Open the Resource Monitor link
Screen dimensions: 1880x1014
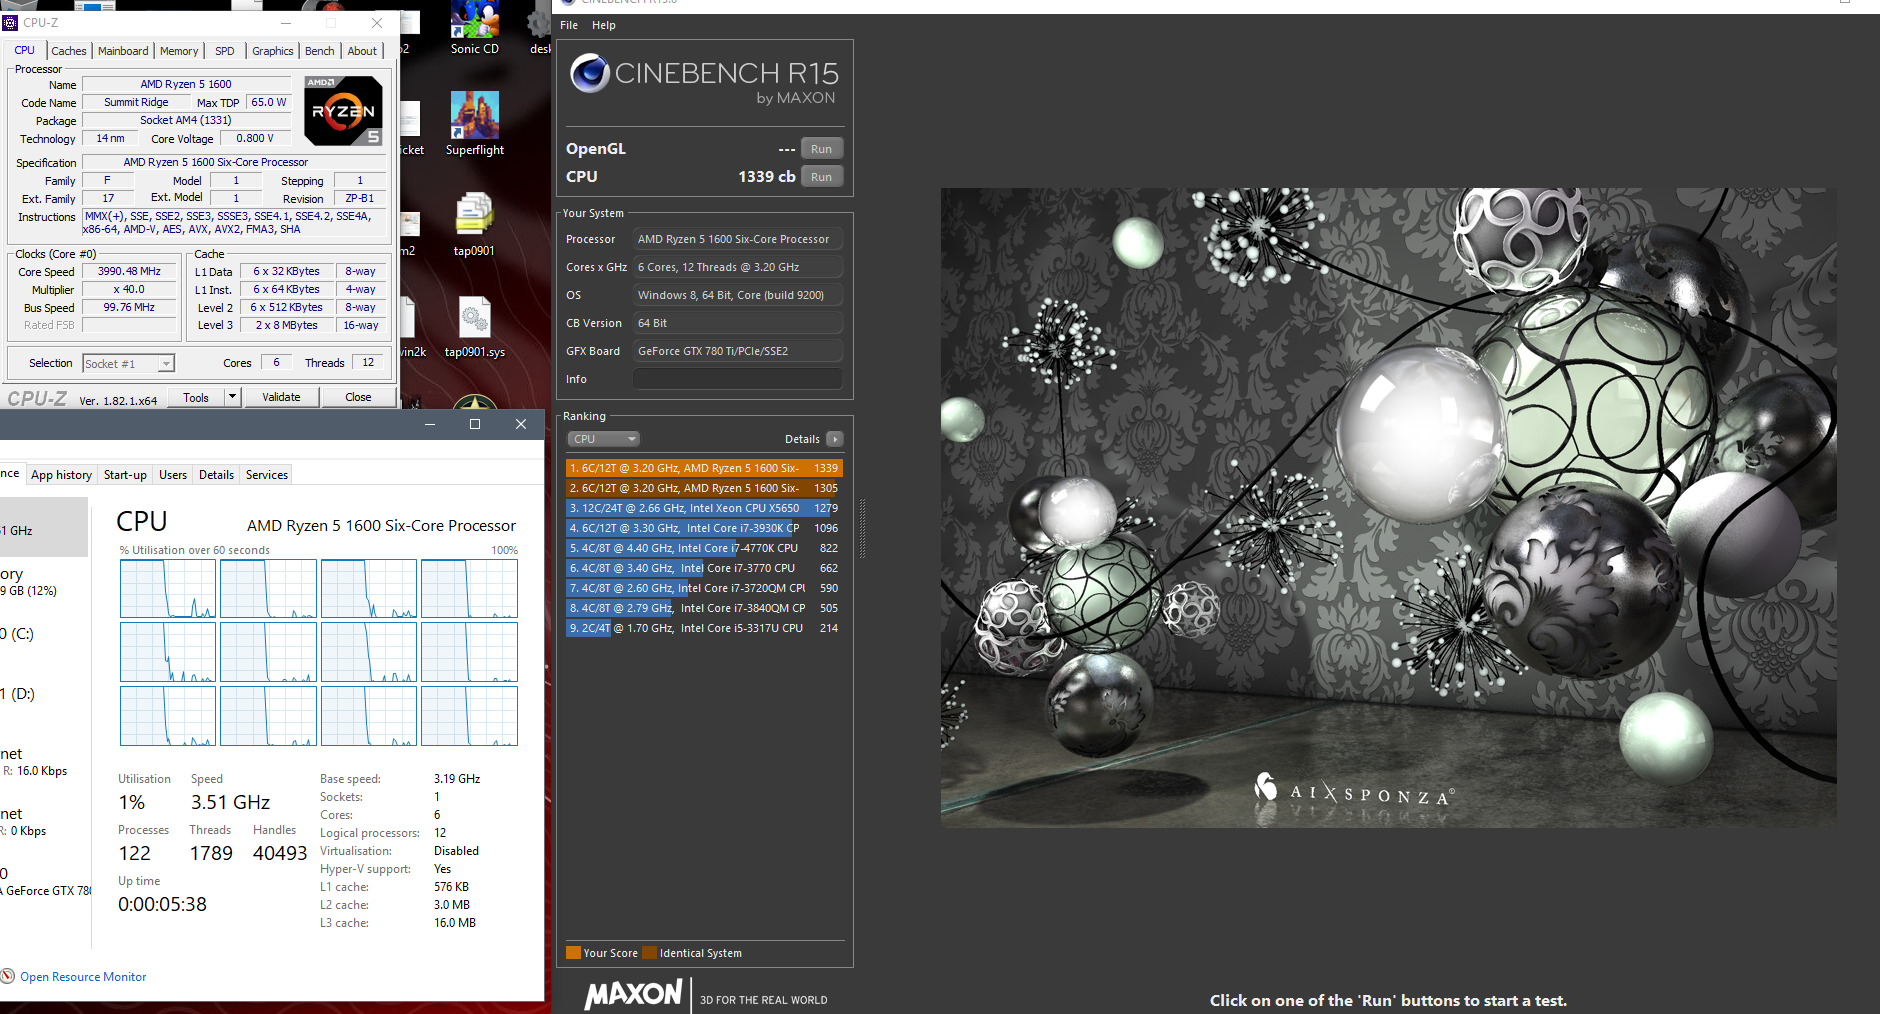click(x=83, y=977)
